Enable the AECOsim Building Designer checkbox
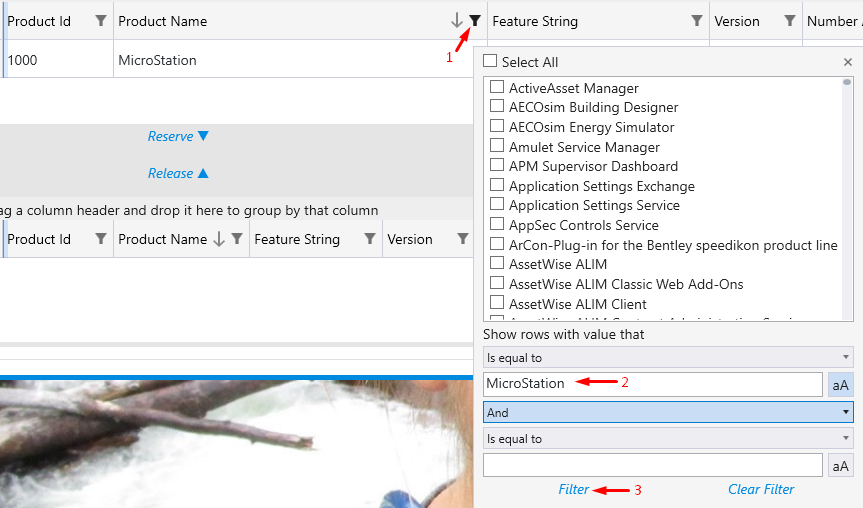Viewport: 863px width, 508px height. point(497,107)
